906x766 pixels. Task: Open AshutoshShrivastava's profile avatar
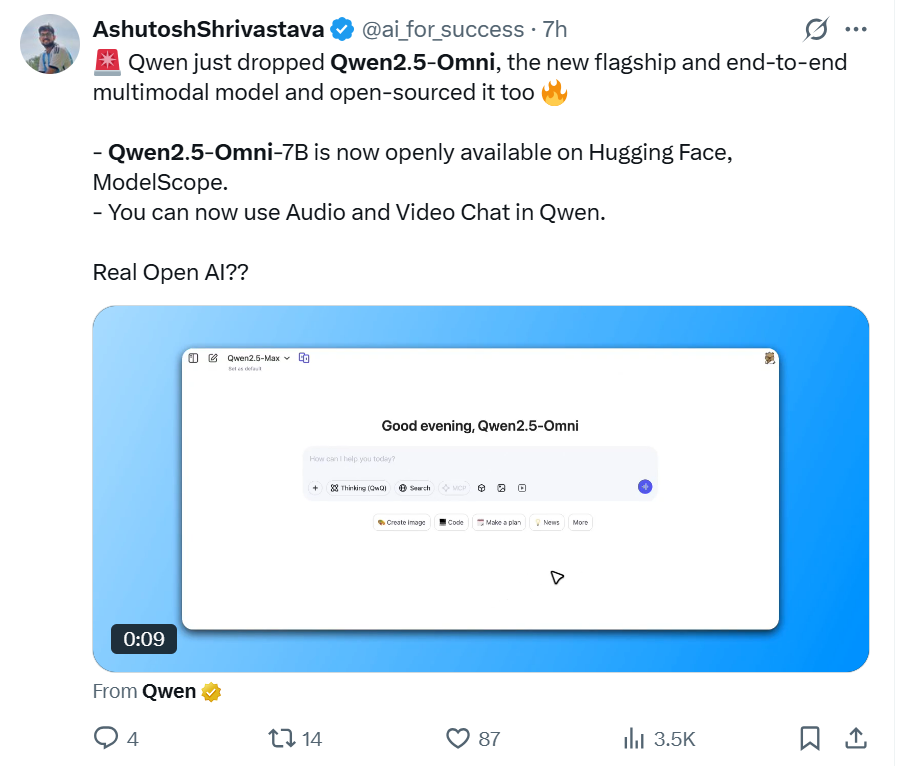pyautogui.click(x=50, y=44)
